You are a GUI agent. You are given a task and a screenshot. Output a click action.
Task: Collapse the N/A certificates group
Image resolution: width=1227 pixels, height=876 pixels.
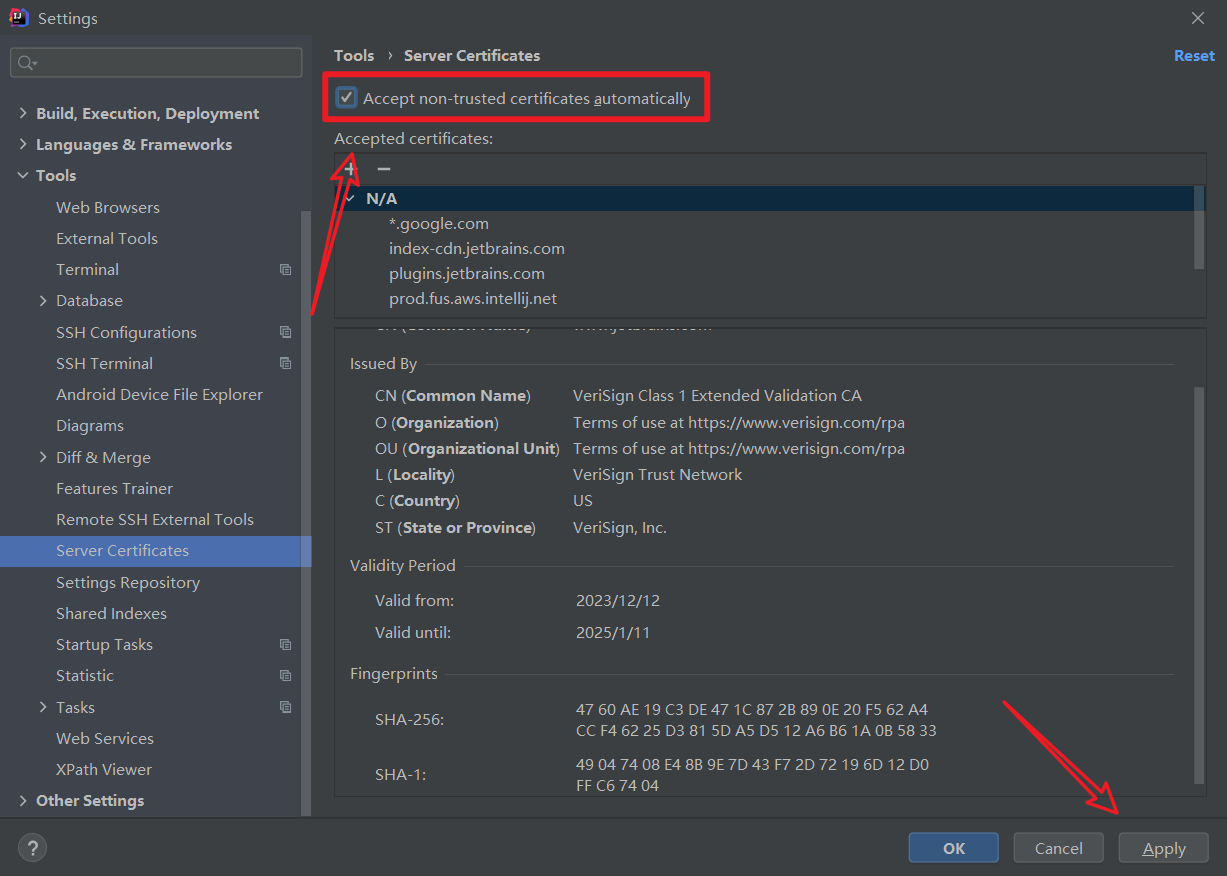tap(350, 198)
